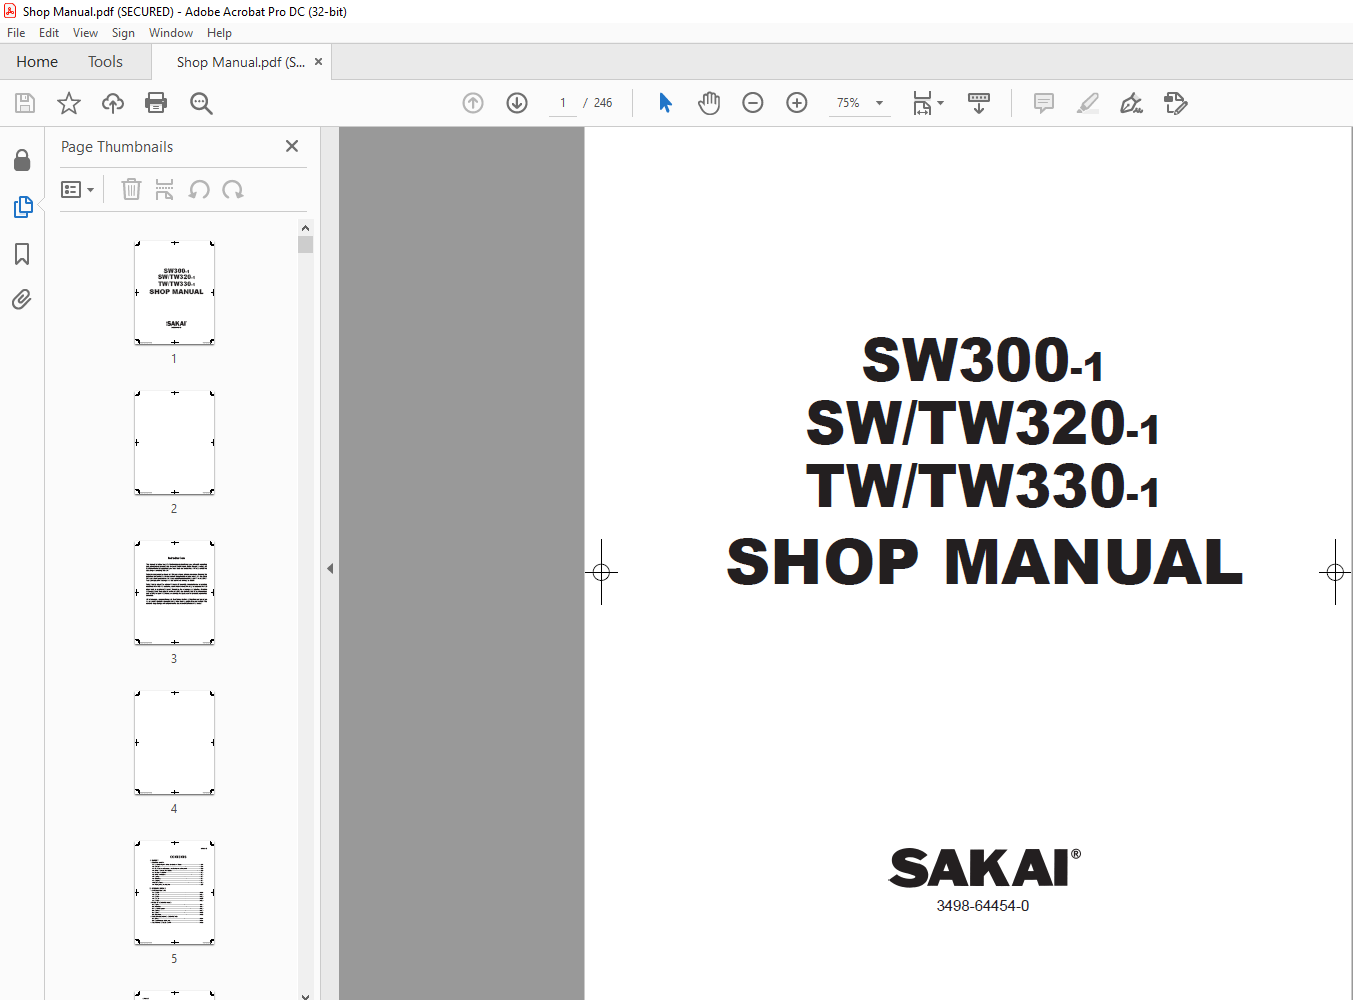Open the Bookmarks panel icon
Screen dimensions: 1353x1000
pyautogui.click(x=22, y=254)
